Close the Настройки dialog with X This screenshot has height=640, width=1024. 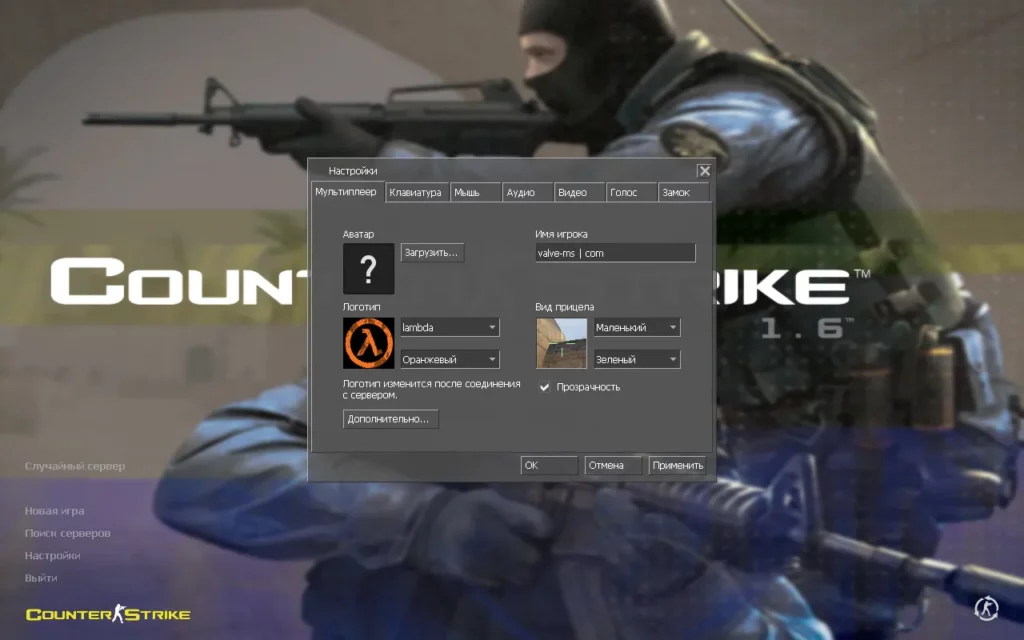[x=704, y=171]
